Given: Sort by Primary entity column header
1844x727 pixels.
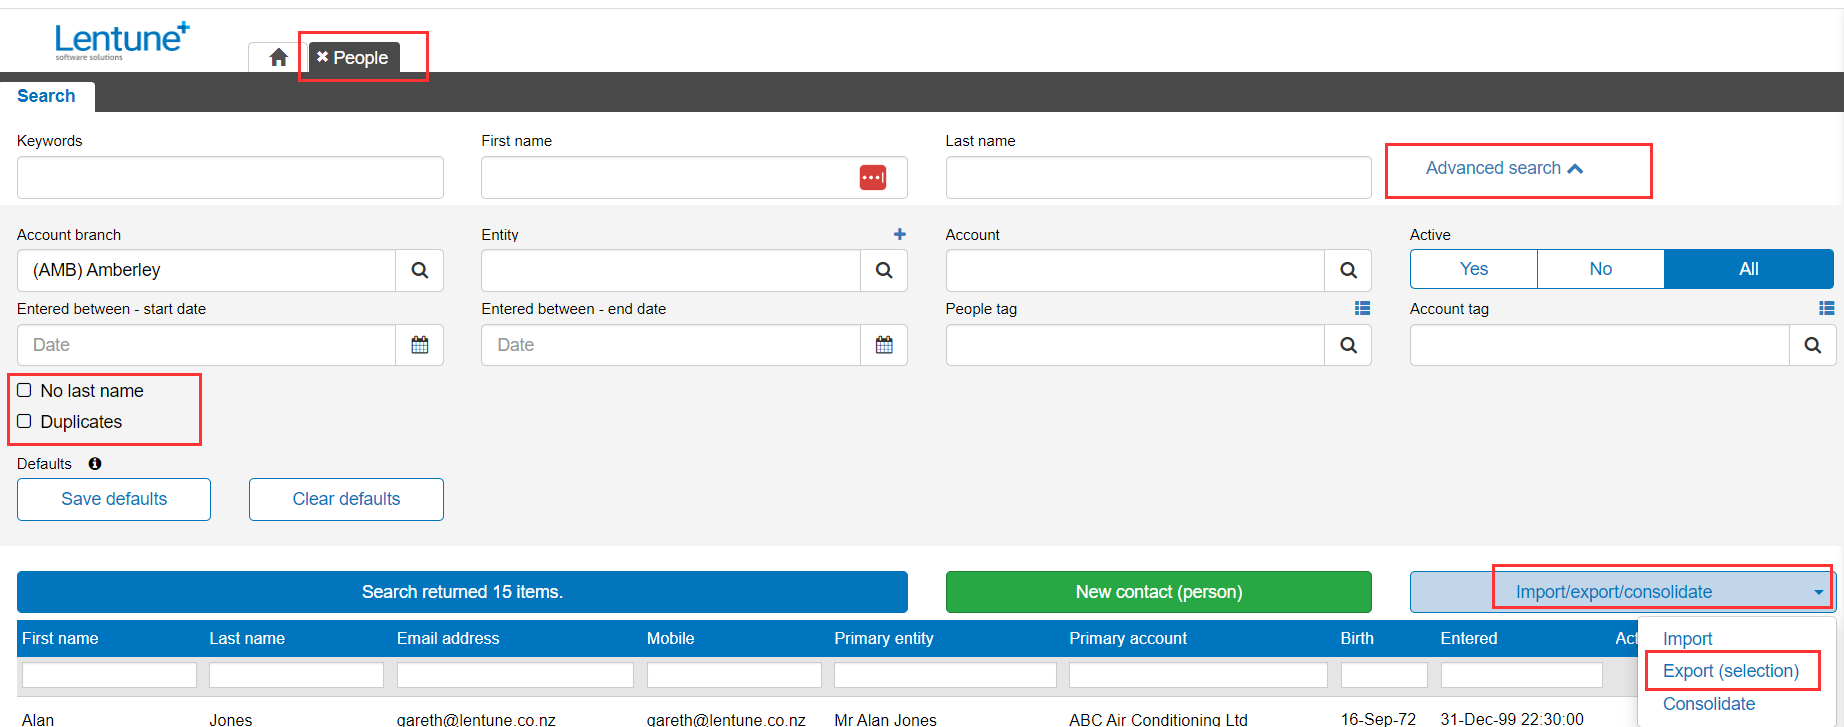Looking at the screenshot, I should point(884,638).
